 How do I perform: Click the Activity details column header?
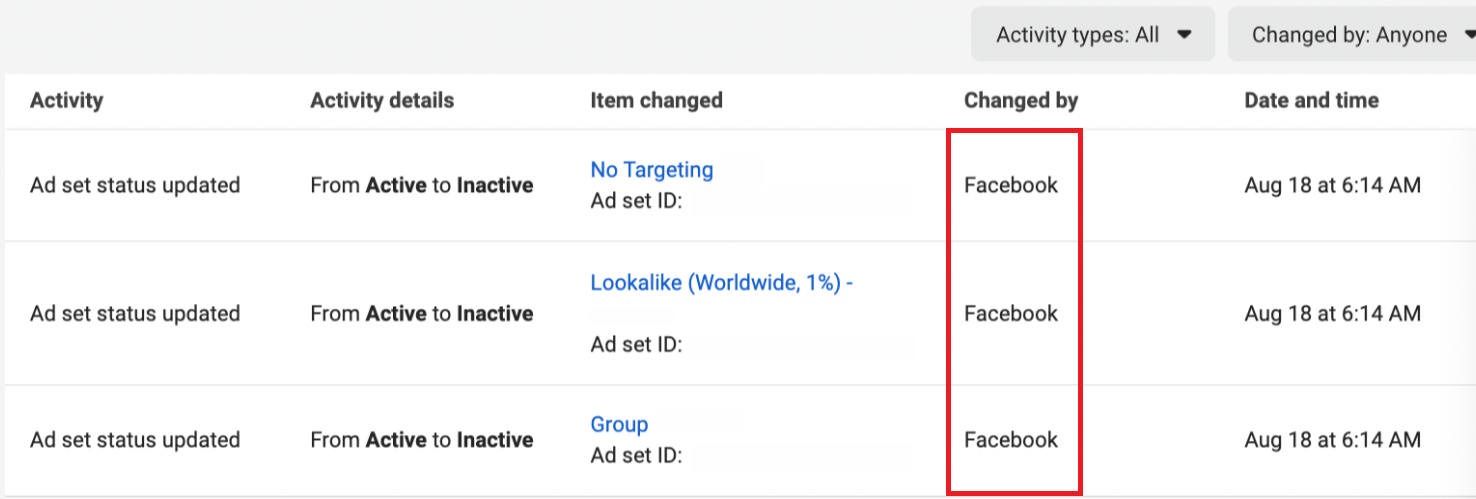(382, 100)
